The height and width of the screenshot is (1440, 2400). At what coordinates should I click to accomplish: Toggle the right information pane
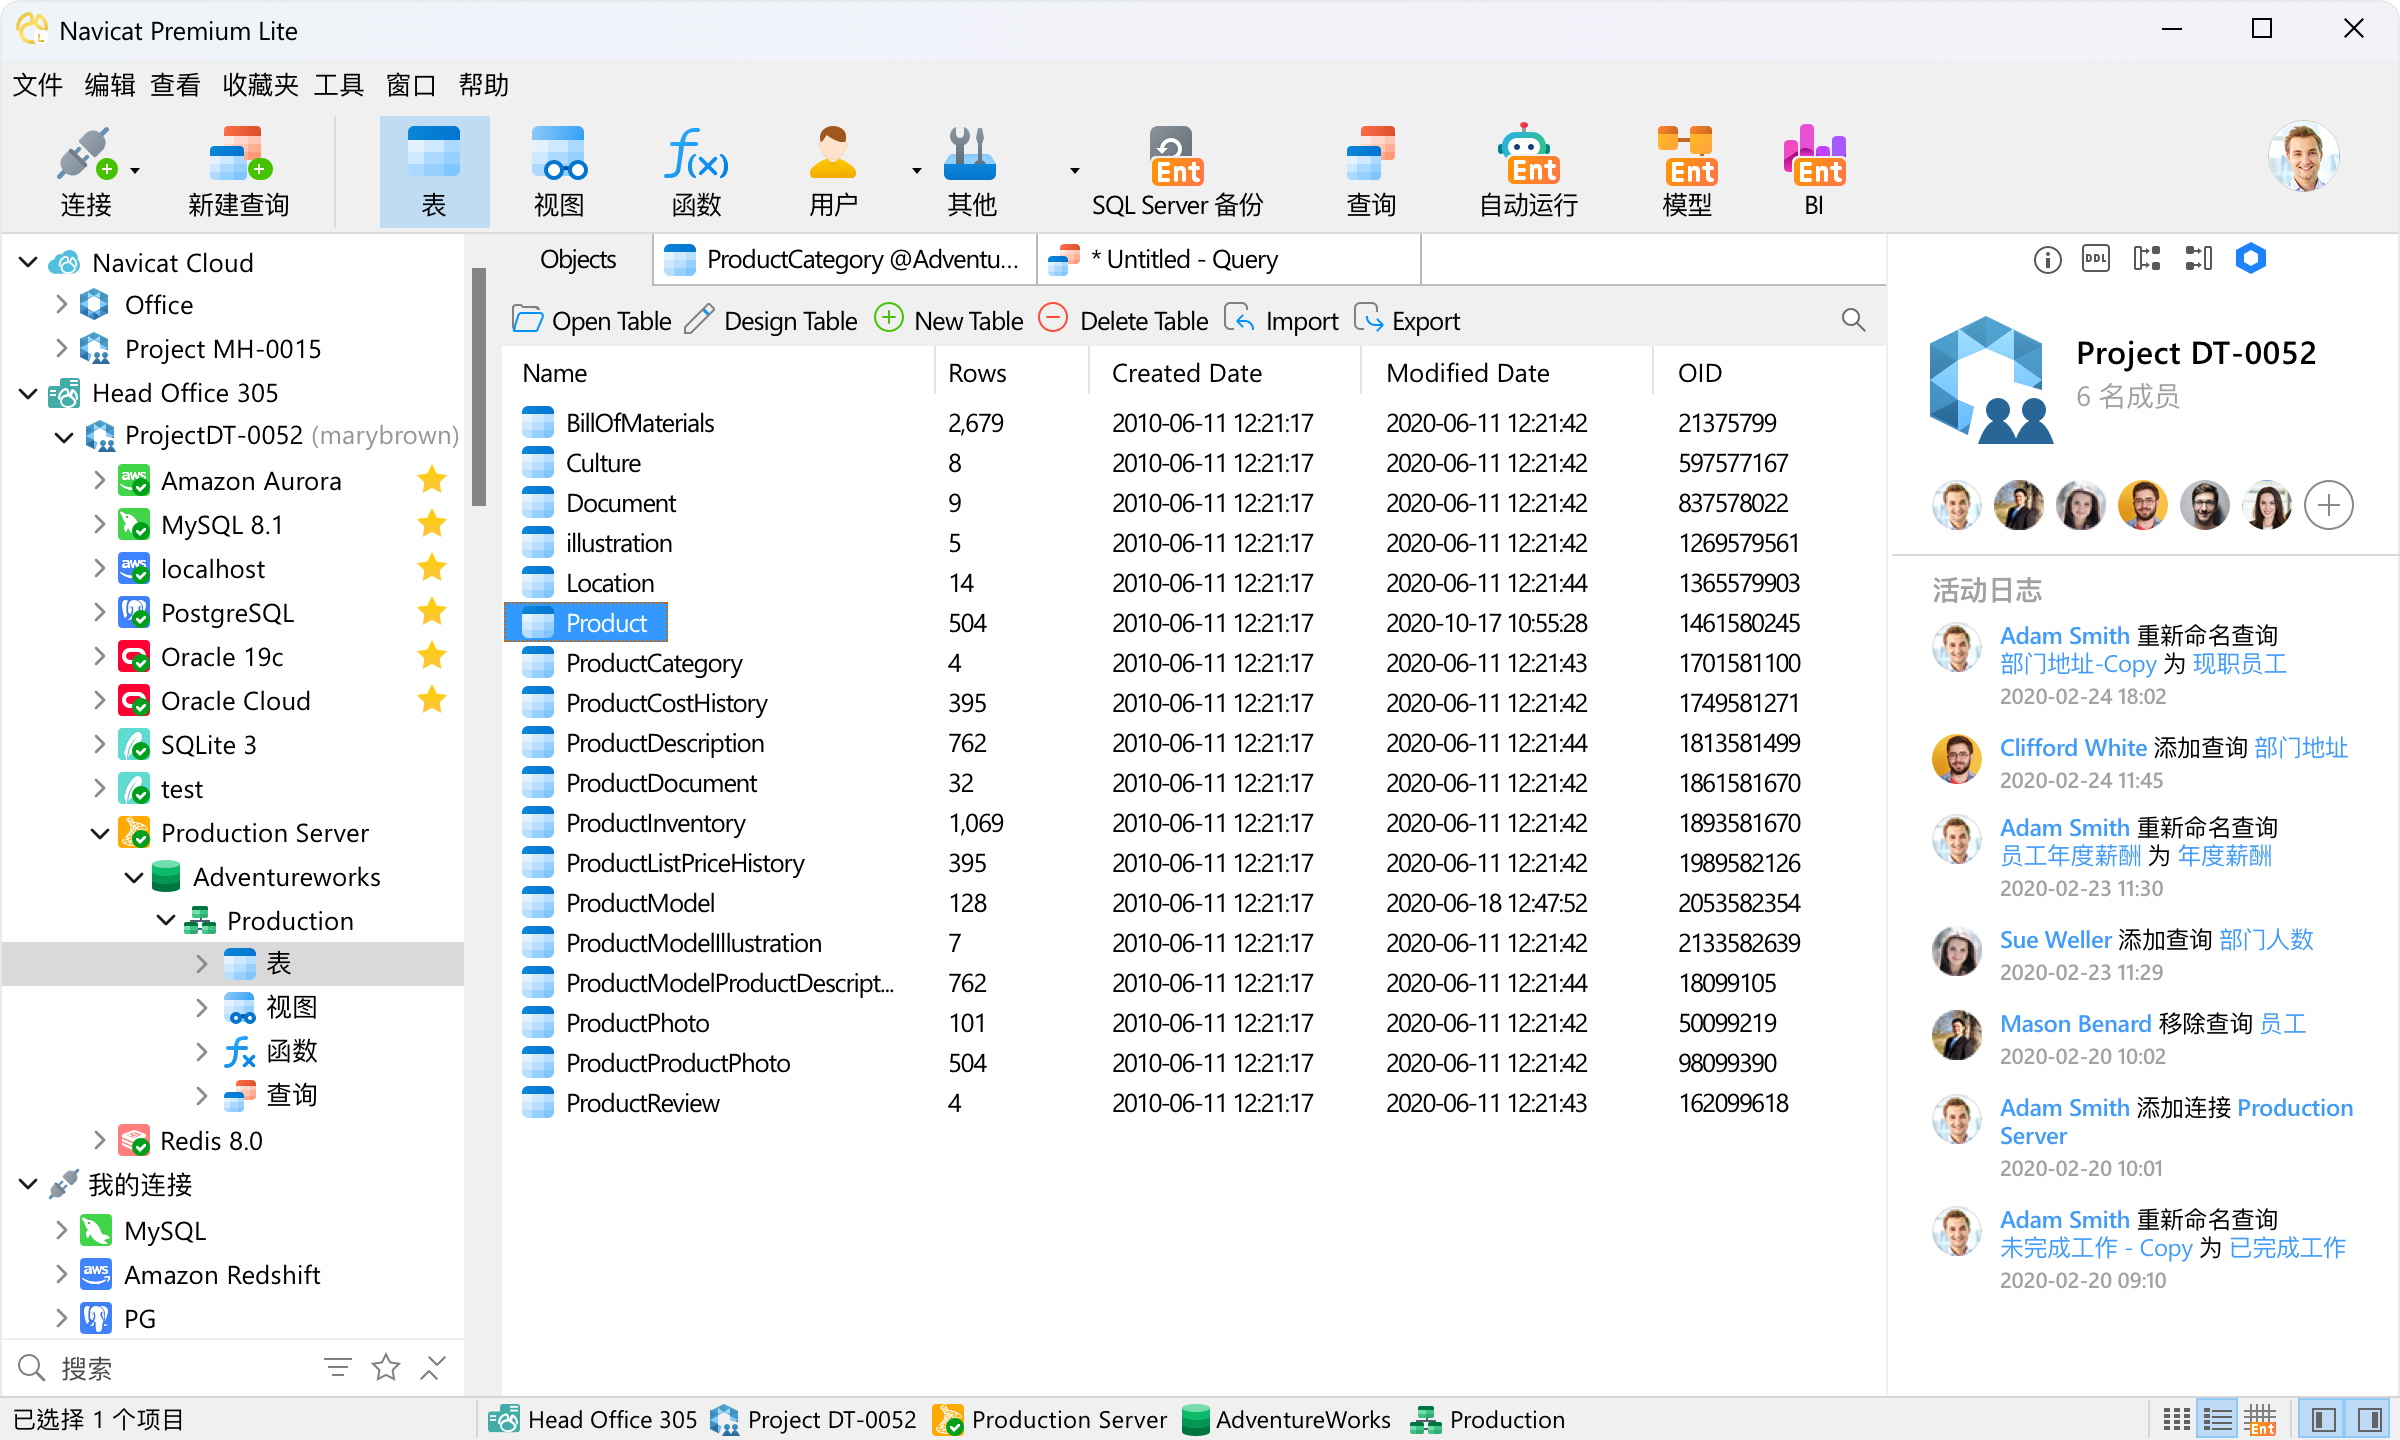[2369, 1419]
